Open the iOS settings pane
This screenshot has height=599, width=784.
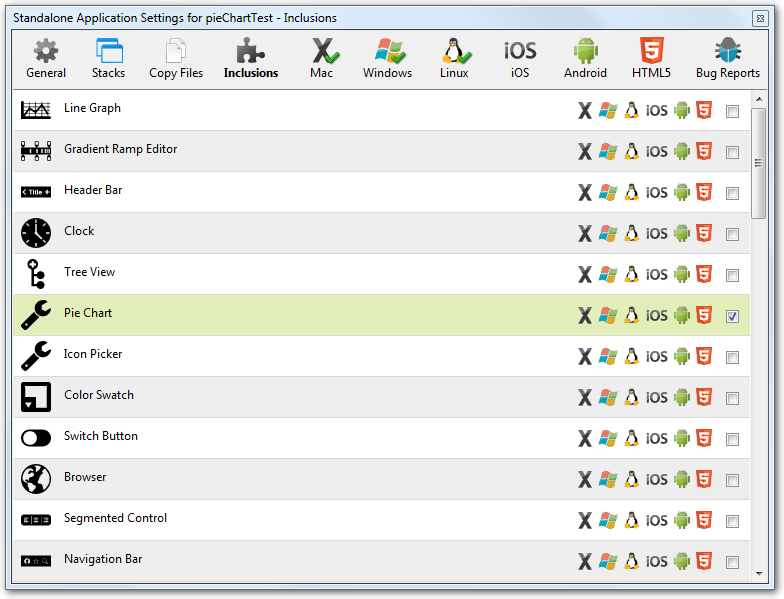pos(520,58)
